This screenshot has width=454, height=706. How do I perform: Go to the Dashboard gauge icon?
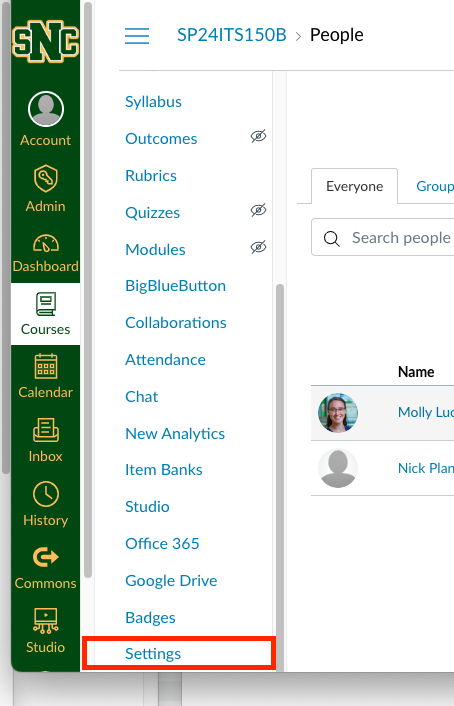[x=45, y=243]
